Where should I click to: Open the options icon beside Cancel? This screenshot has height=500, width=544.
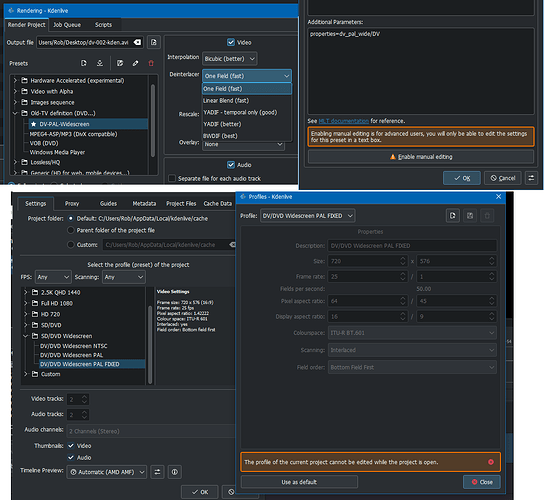coord(531,178)
